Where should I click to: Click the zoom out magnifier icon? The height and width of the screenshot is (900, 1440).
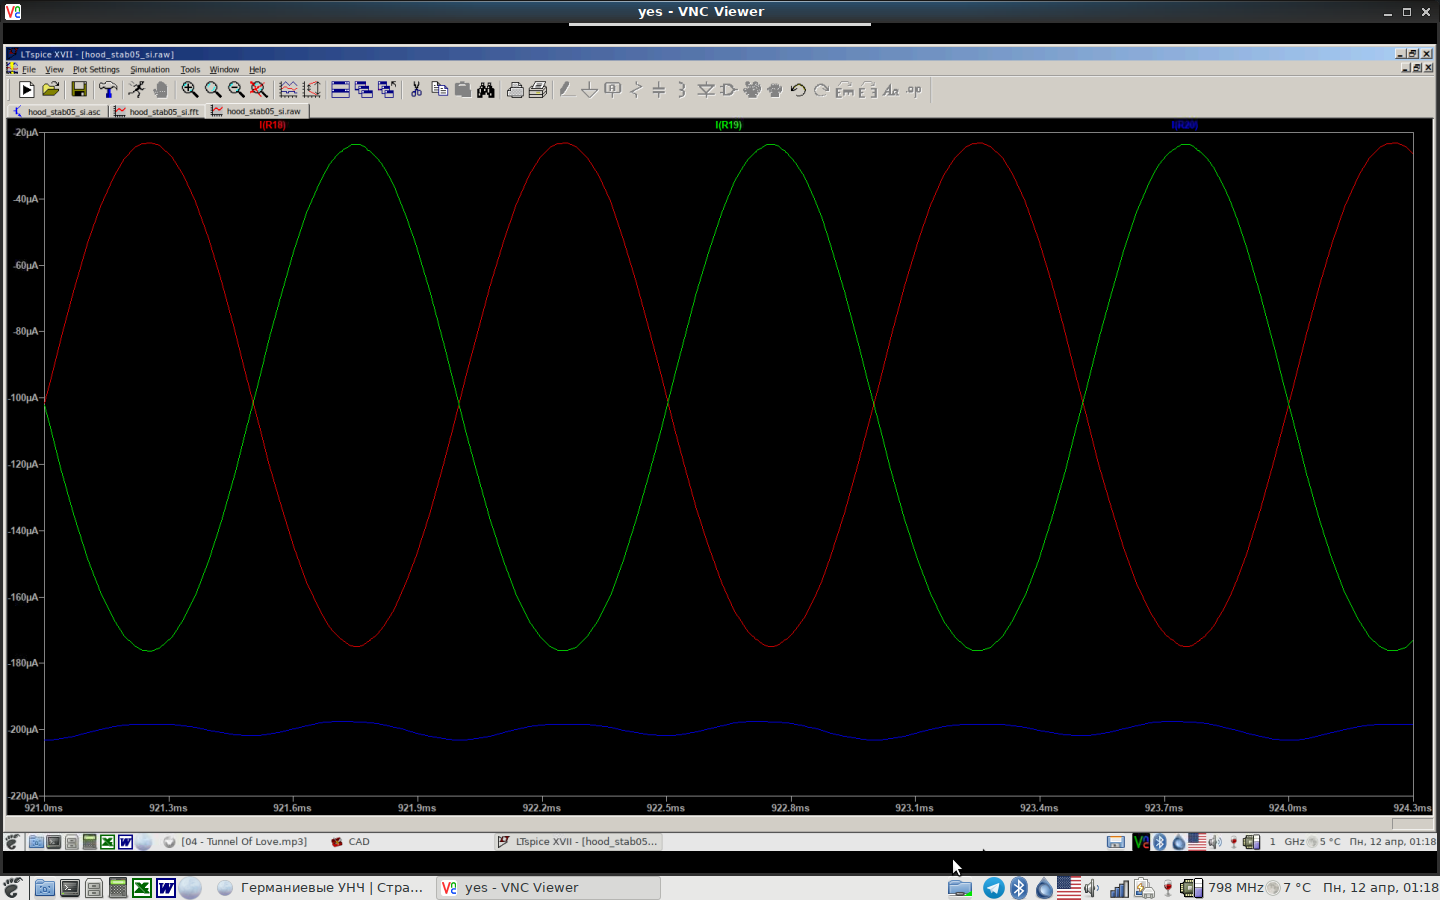pos(236,90)
